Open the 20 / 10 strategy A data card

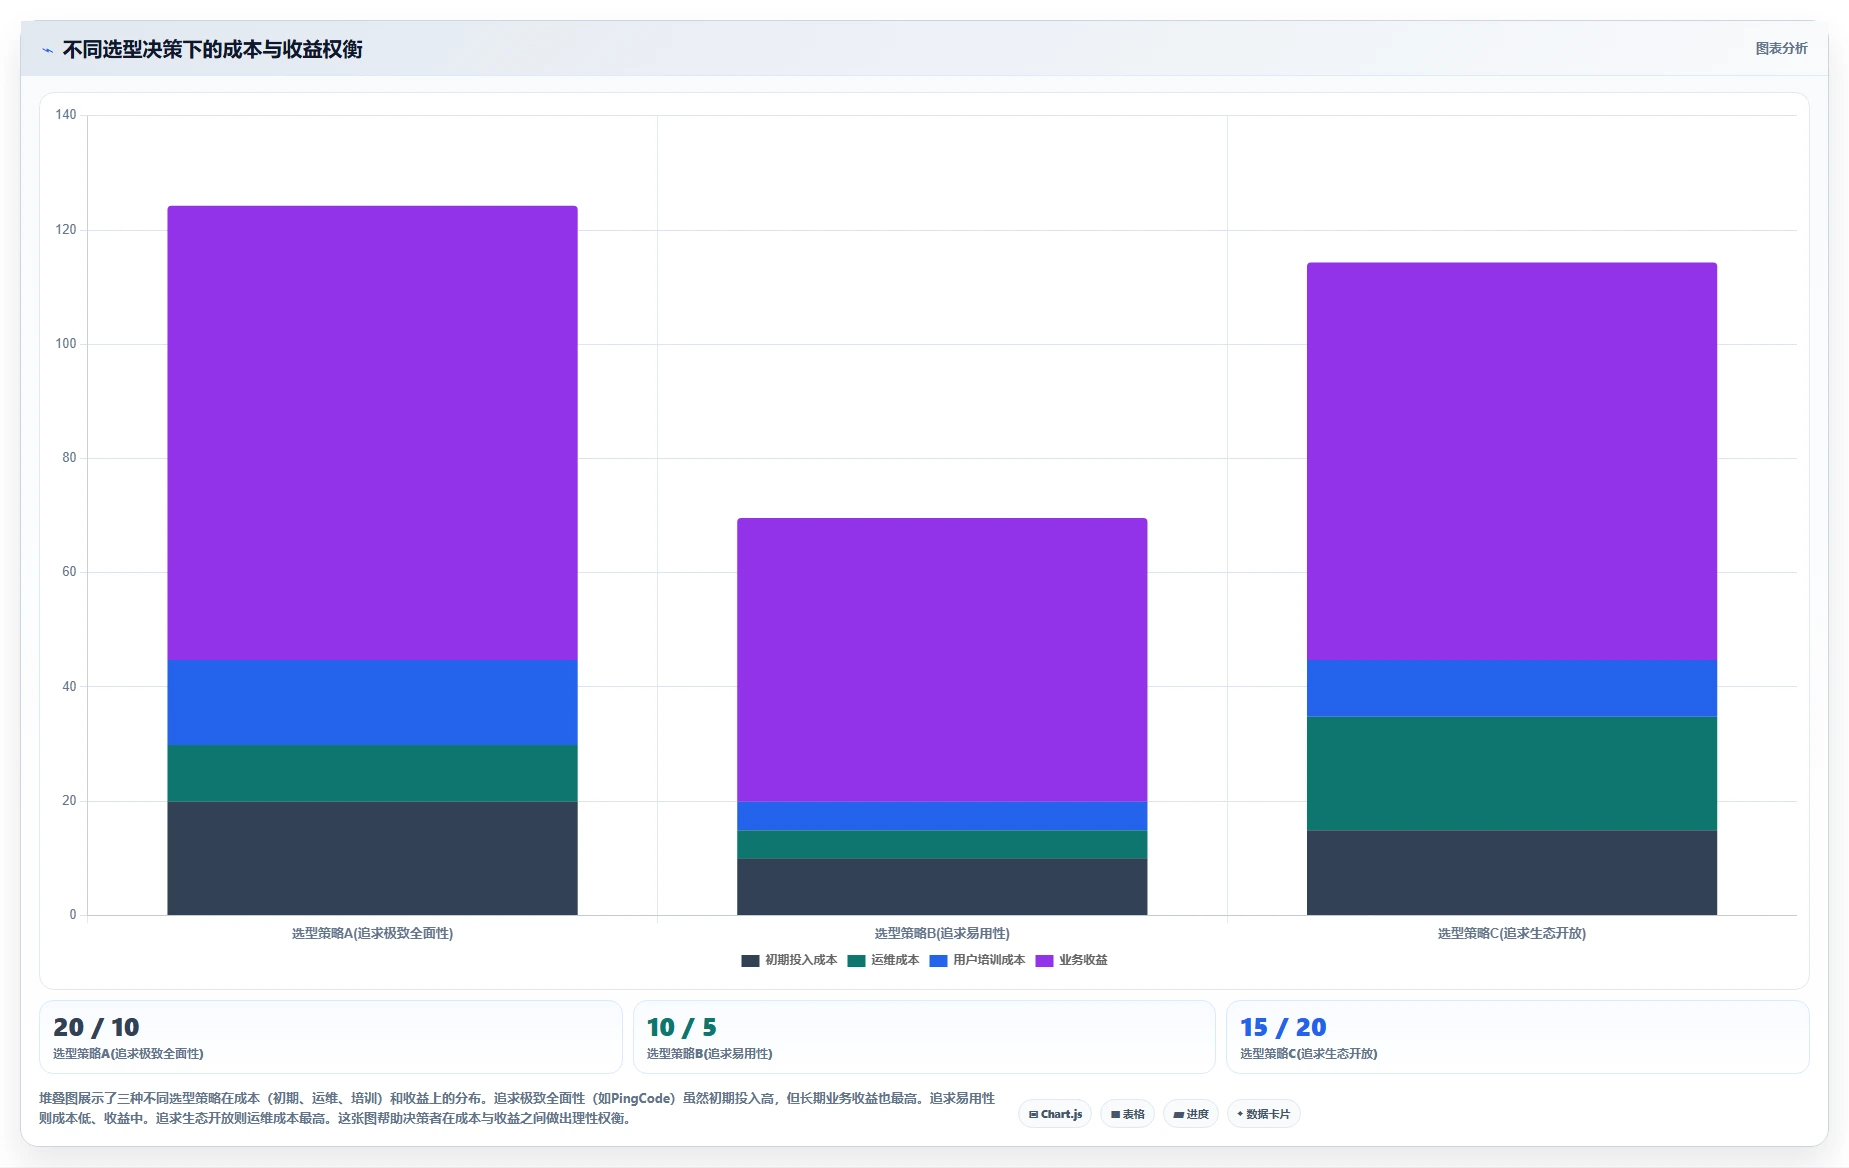(x=330, y=1037)
